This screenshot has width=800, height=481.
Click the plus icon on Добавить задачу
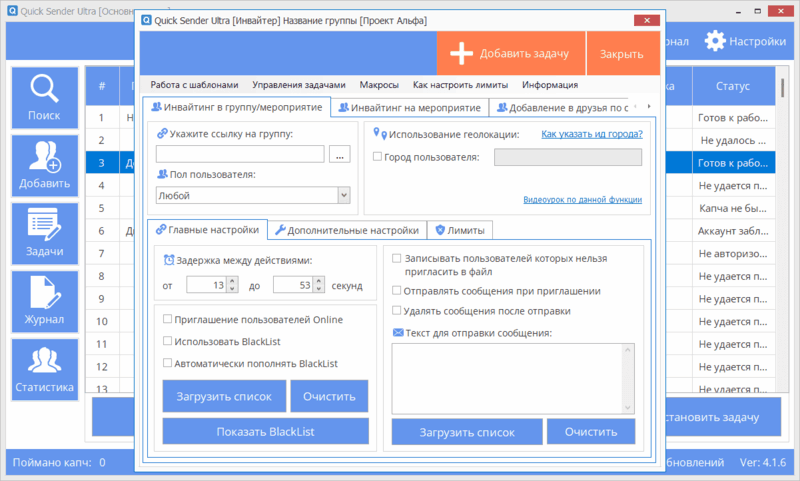(461, 54)
